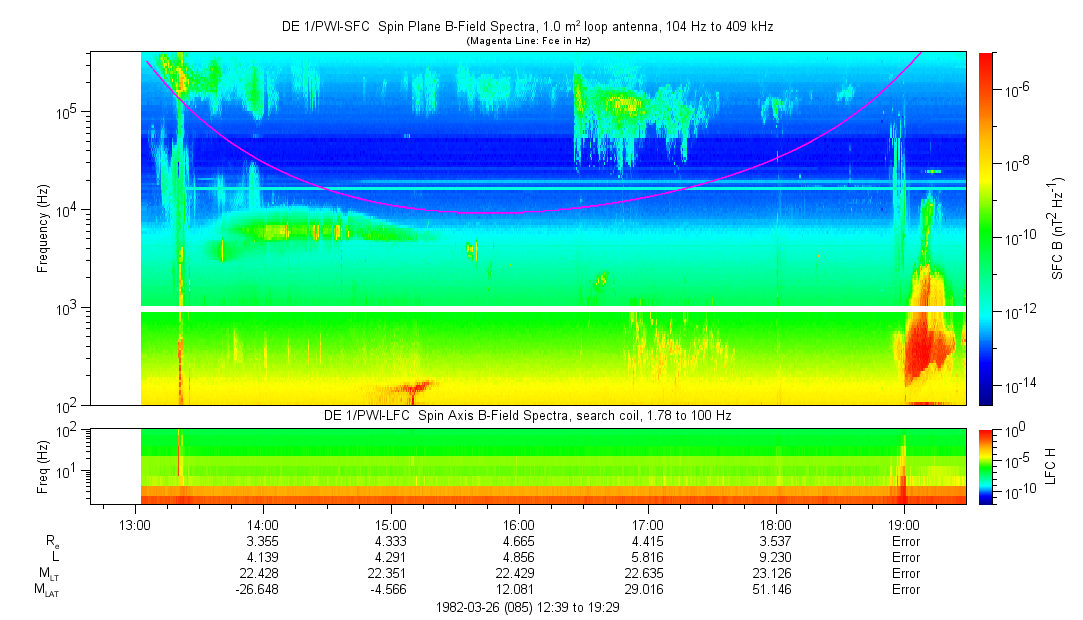1083x620 pixels.
Task: Click the Re value 4.415
Action: pos(647,541)
